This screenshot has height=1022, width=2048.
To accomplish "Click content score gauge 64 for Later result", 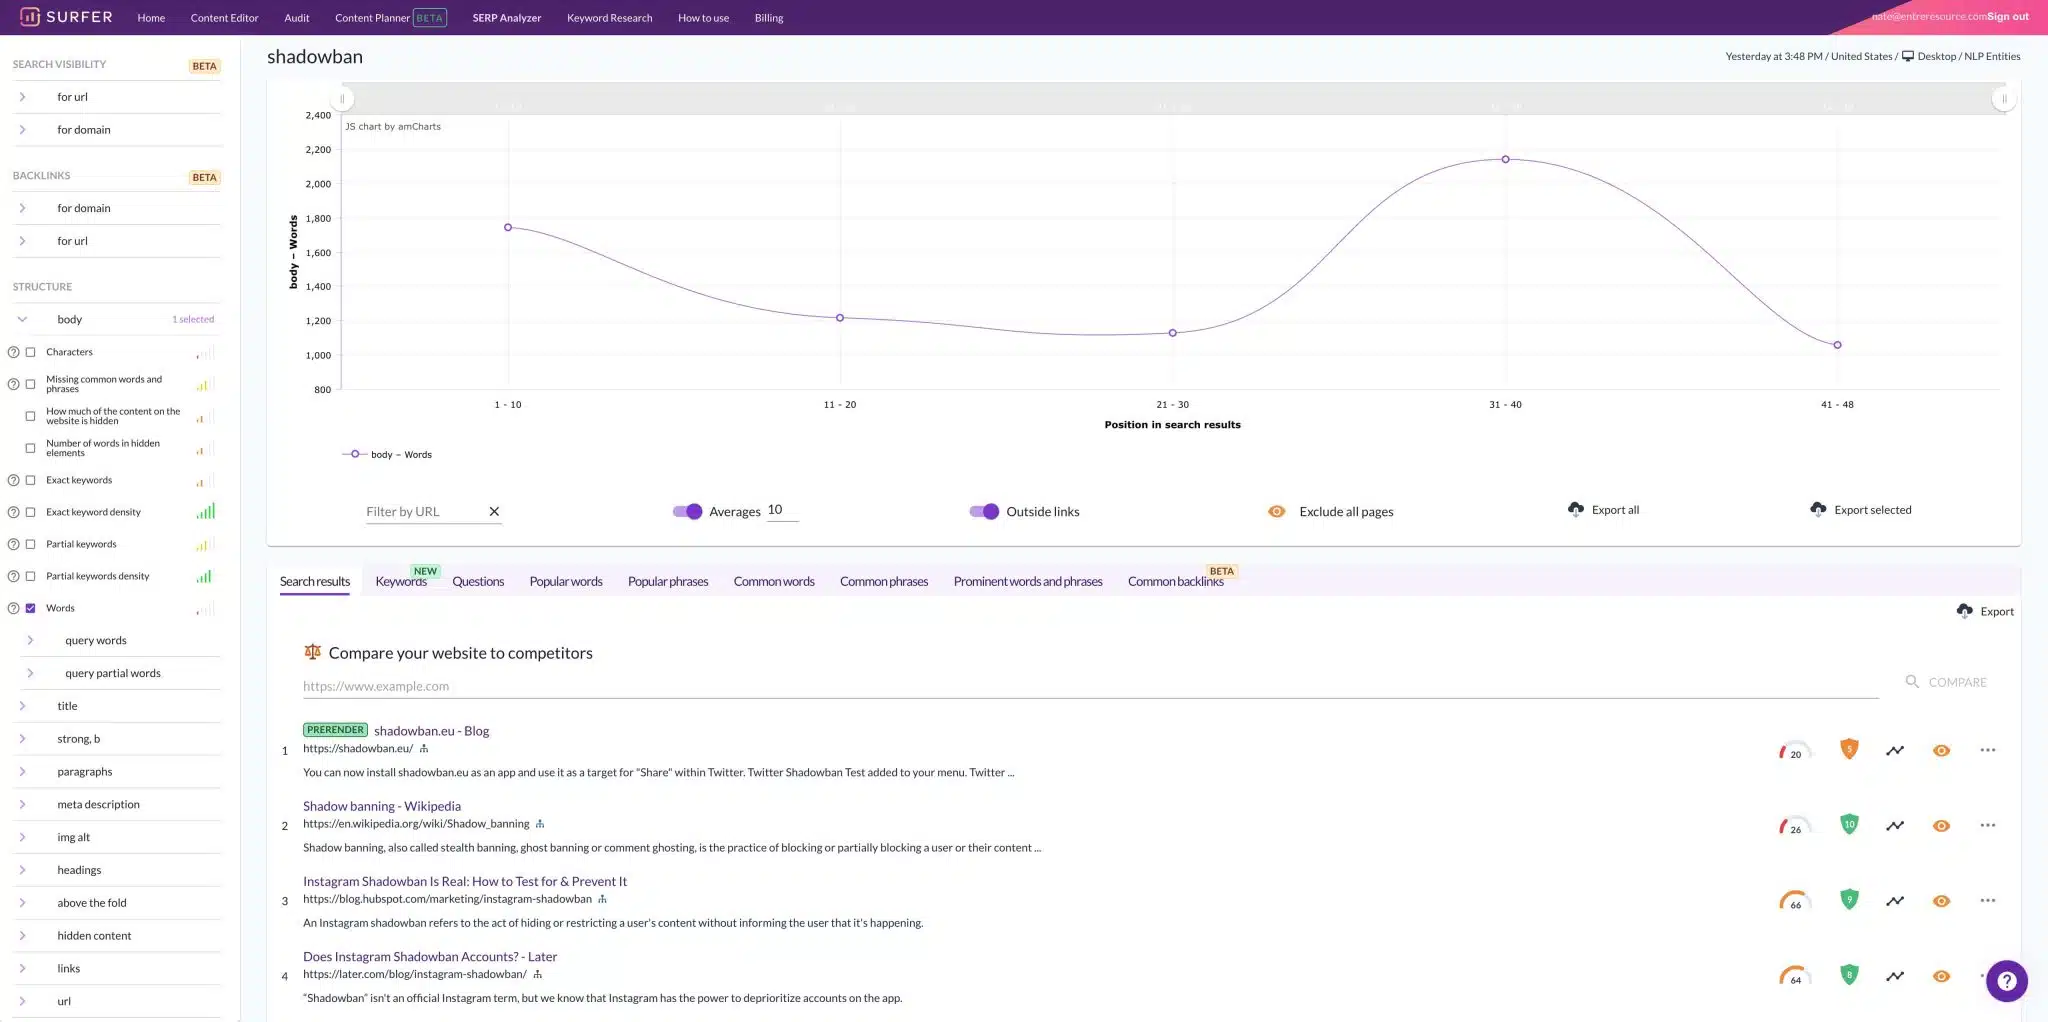I will coord(1795,976).
